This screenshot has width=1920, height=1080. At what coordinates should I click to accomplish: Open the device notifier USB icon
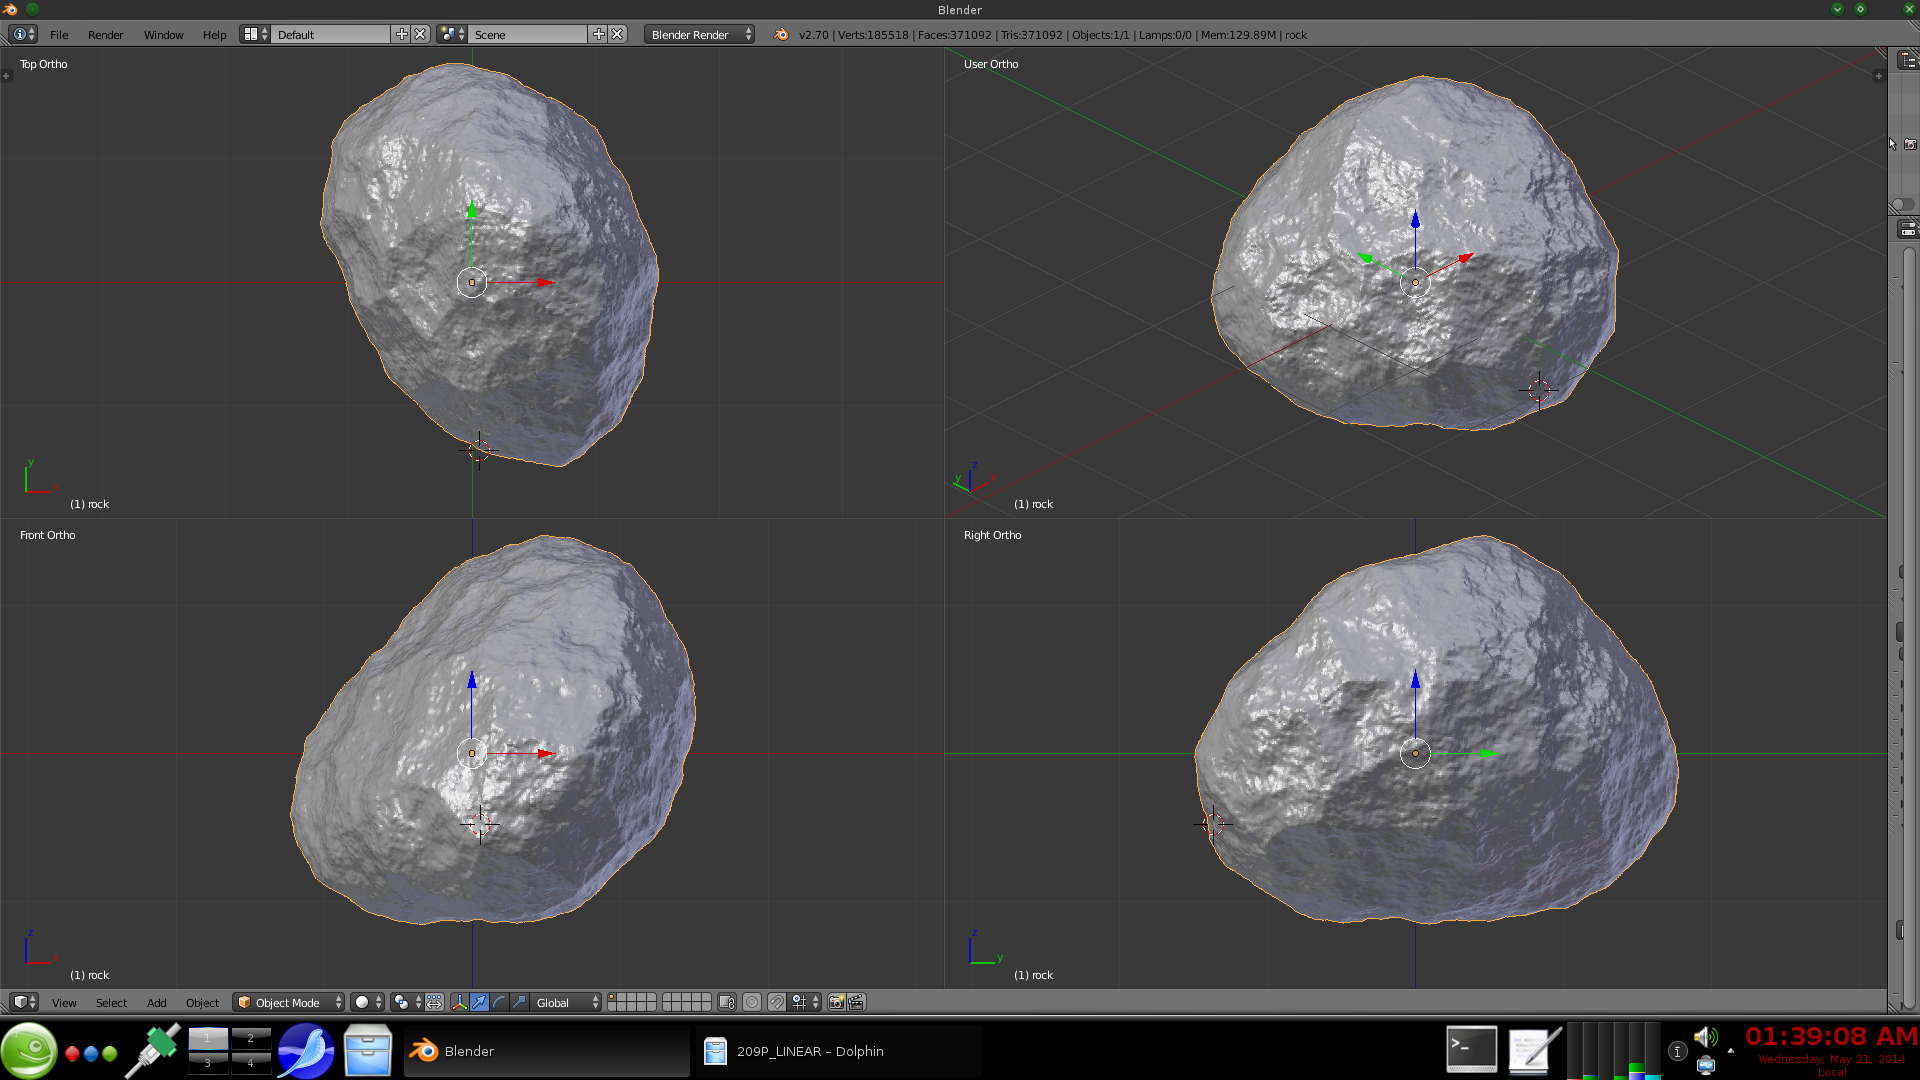point(1706,1065)
